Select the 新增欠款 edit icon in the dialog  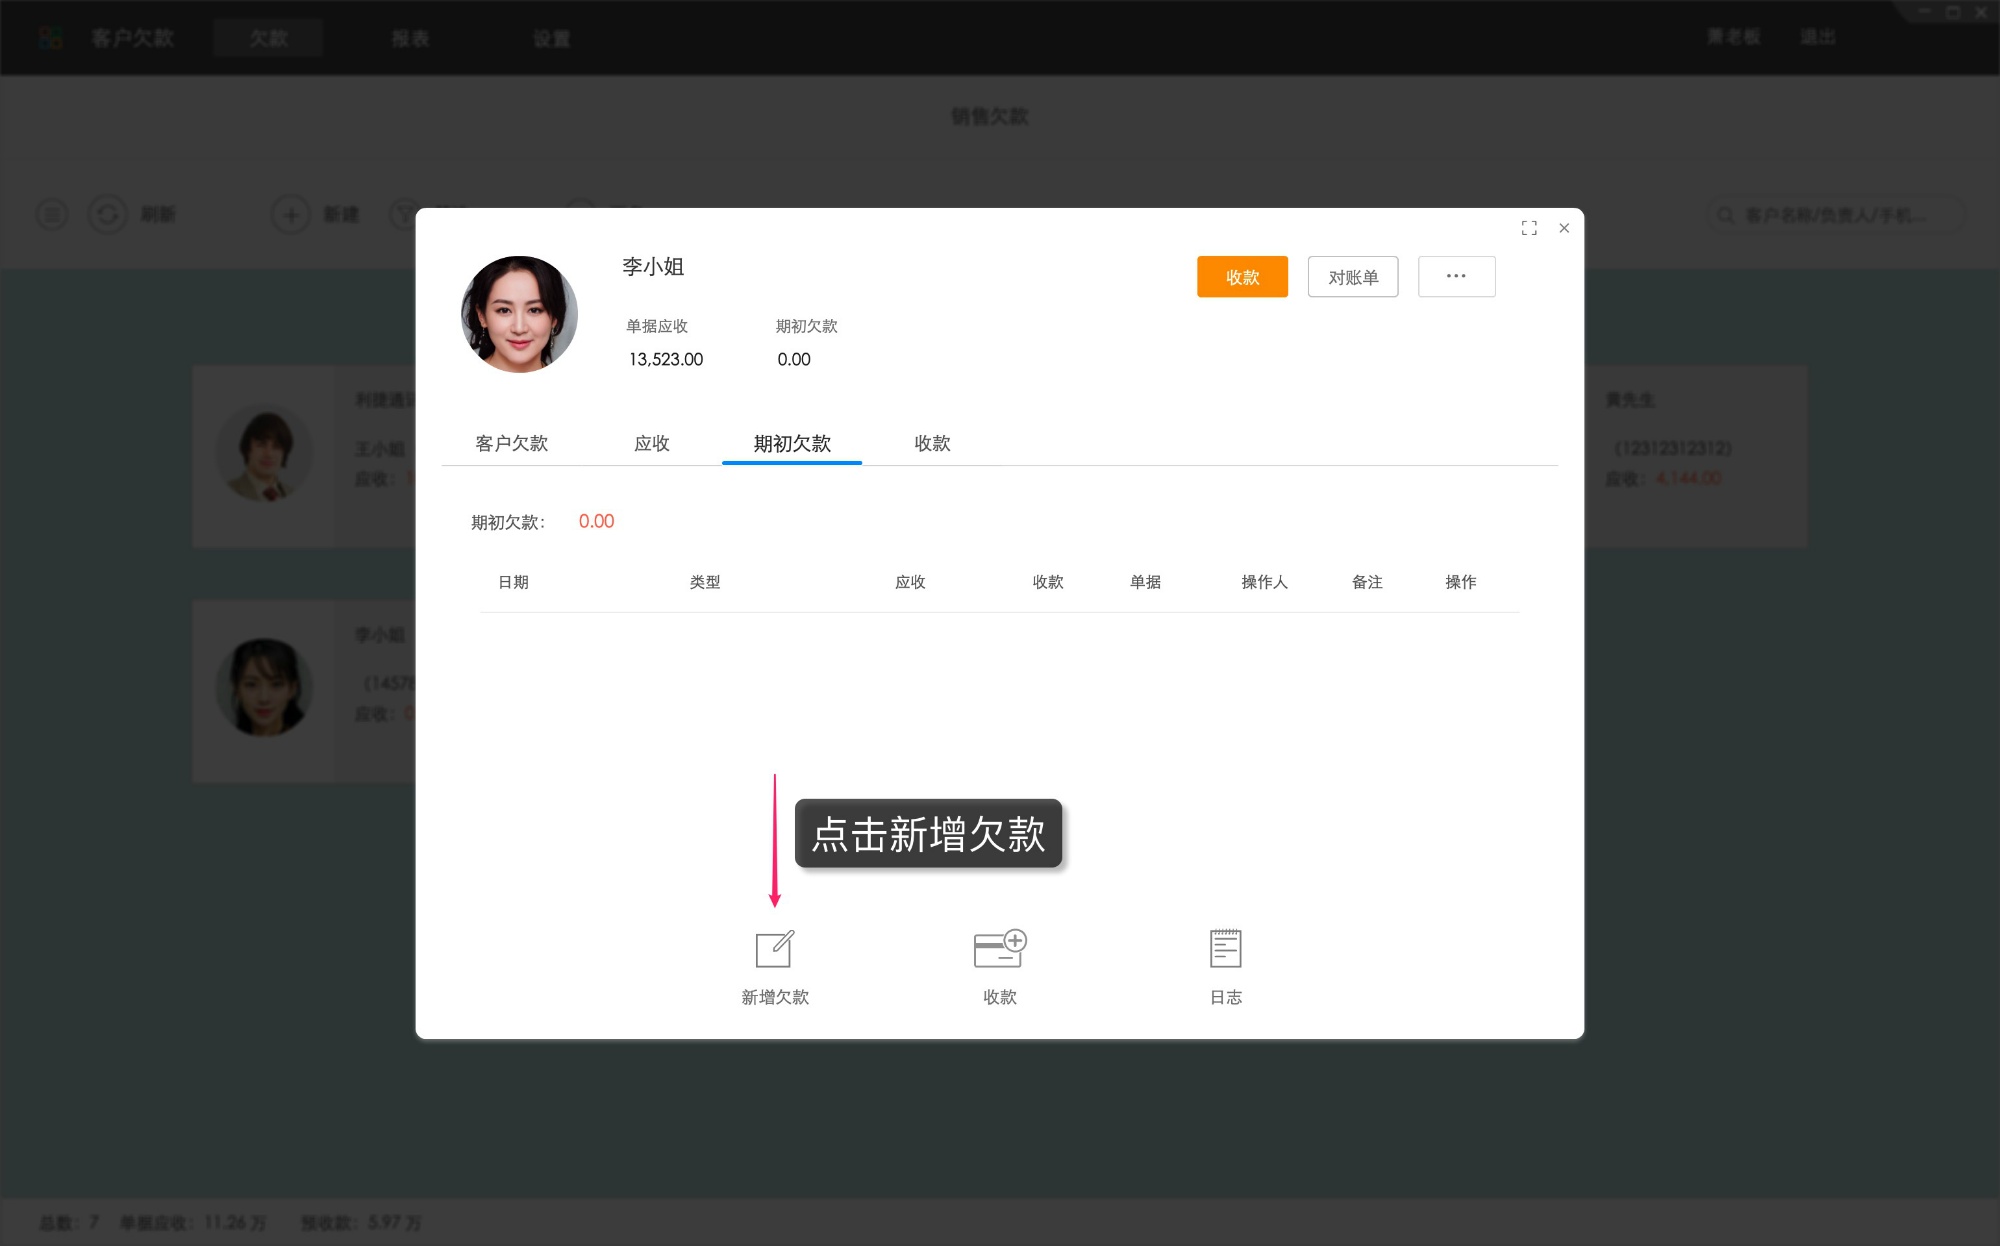774,948
